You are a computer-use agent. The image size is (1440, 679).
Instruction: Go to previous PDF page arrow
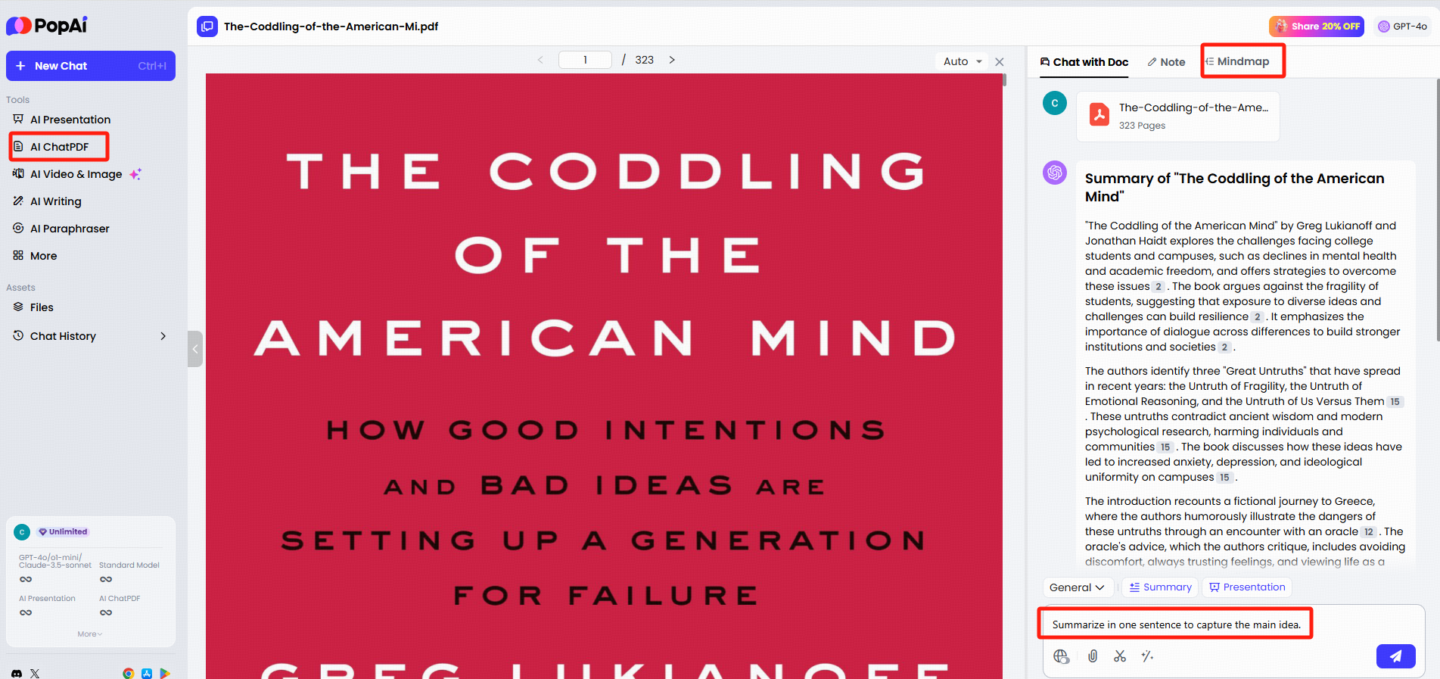click(x=541, y=60)
